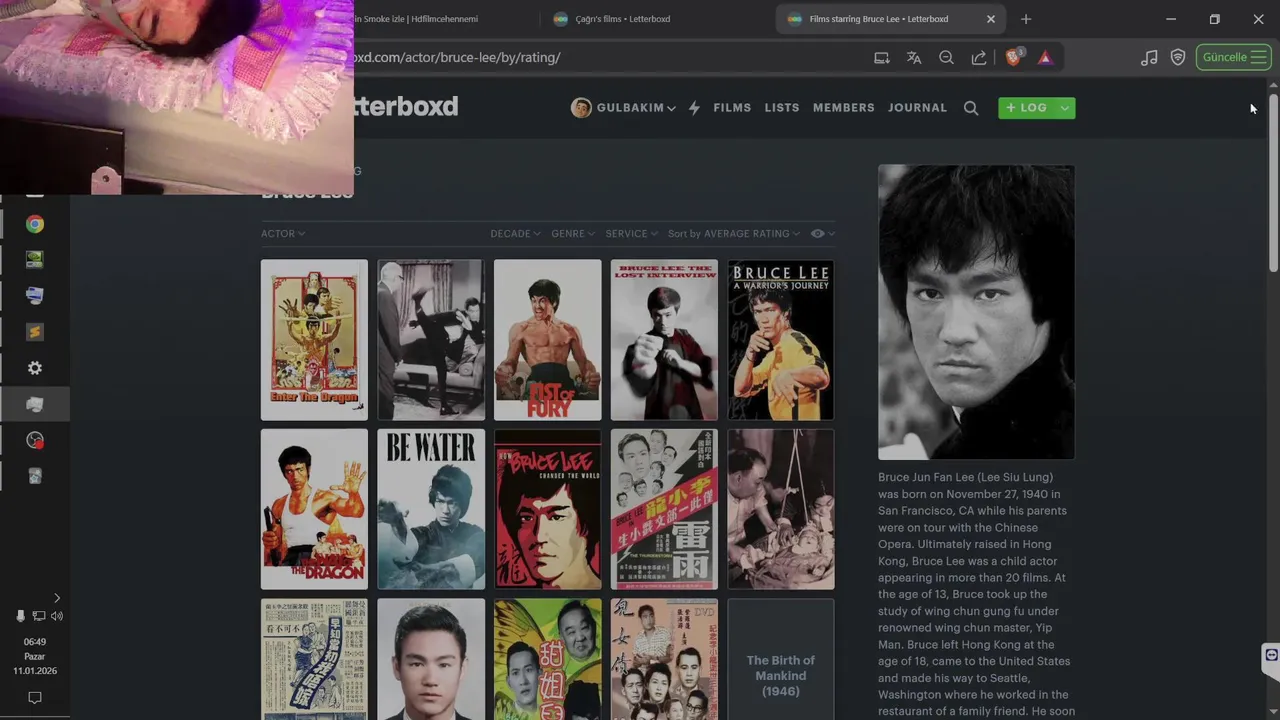
Task: Open the lightning bolt activity icon
Action: point(694,108)
